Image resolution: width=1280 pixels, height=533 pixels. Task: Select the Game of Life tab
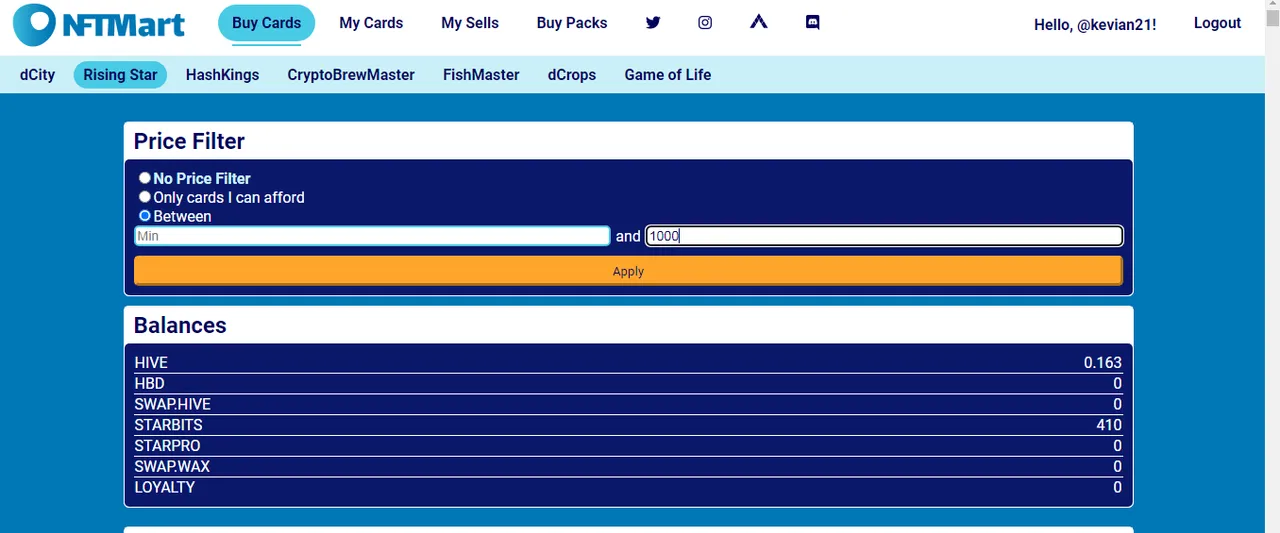click(668, 75)
